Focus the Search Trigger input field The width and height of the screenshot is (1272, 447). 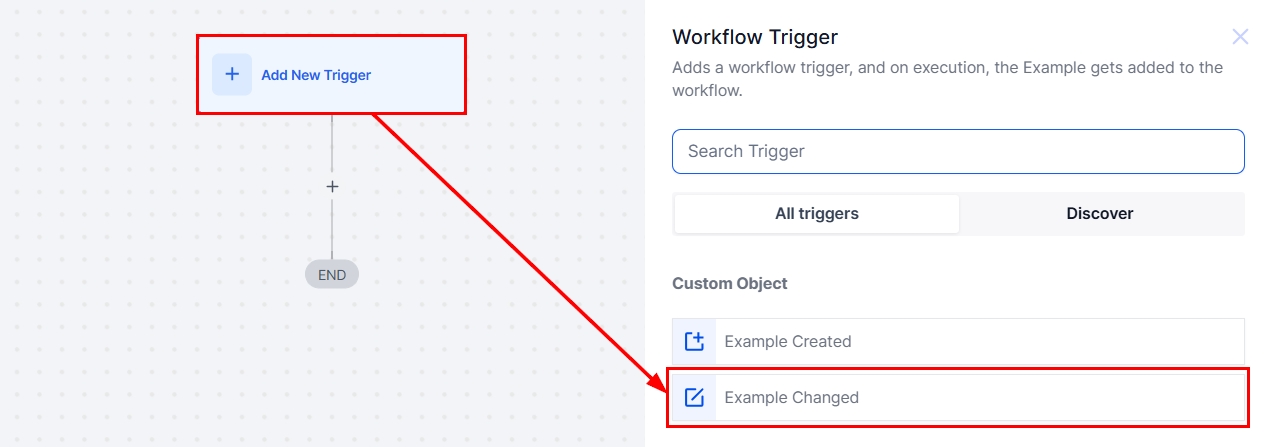point(958,151)
